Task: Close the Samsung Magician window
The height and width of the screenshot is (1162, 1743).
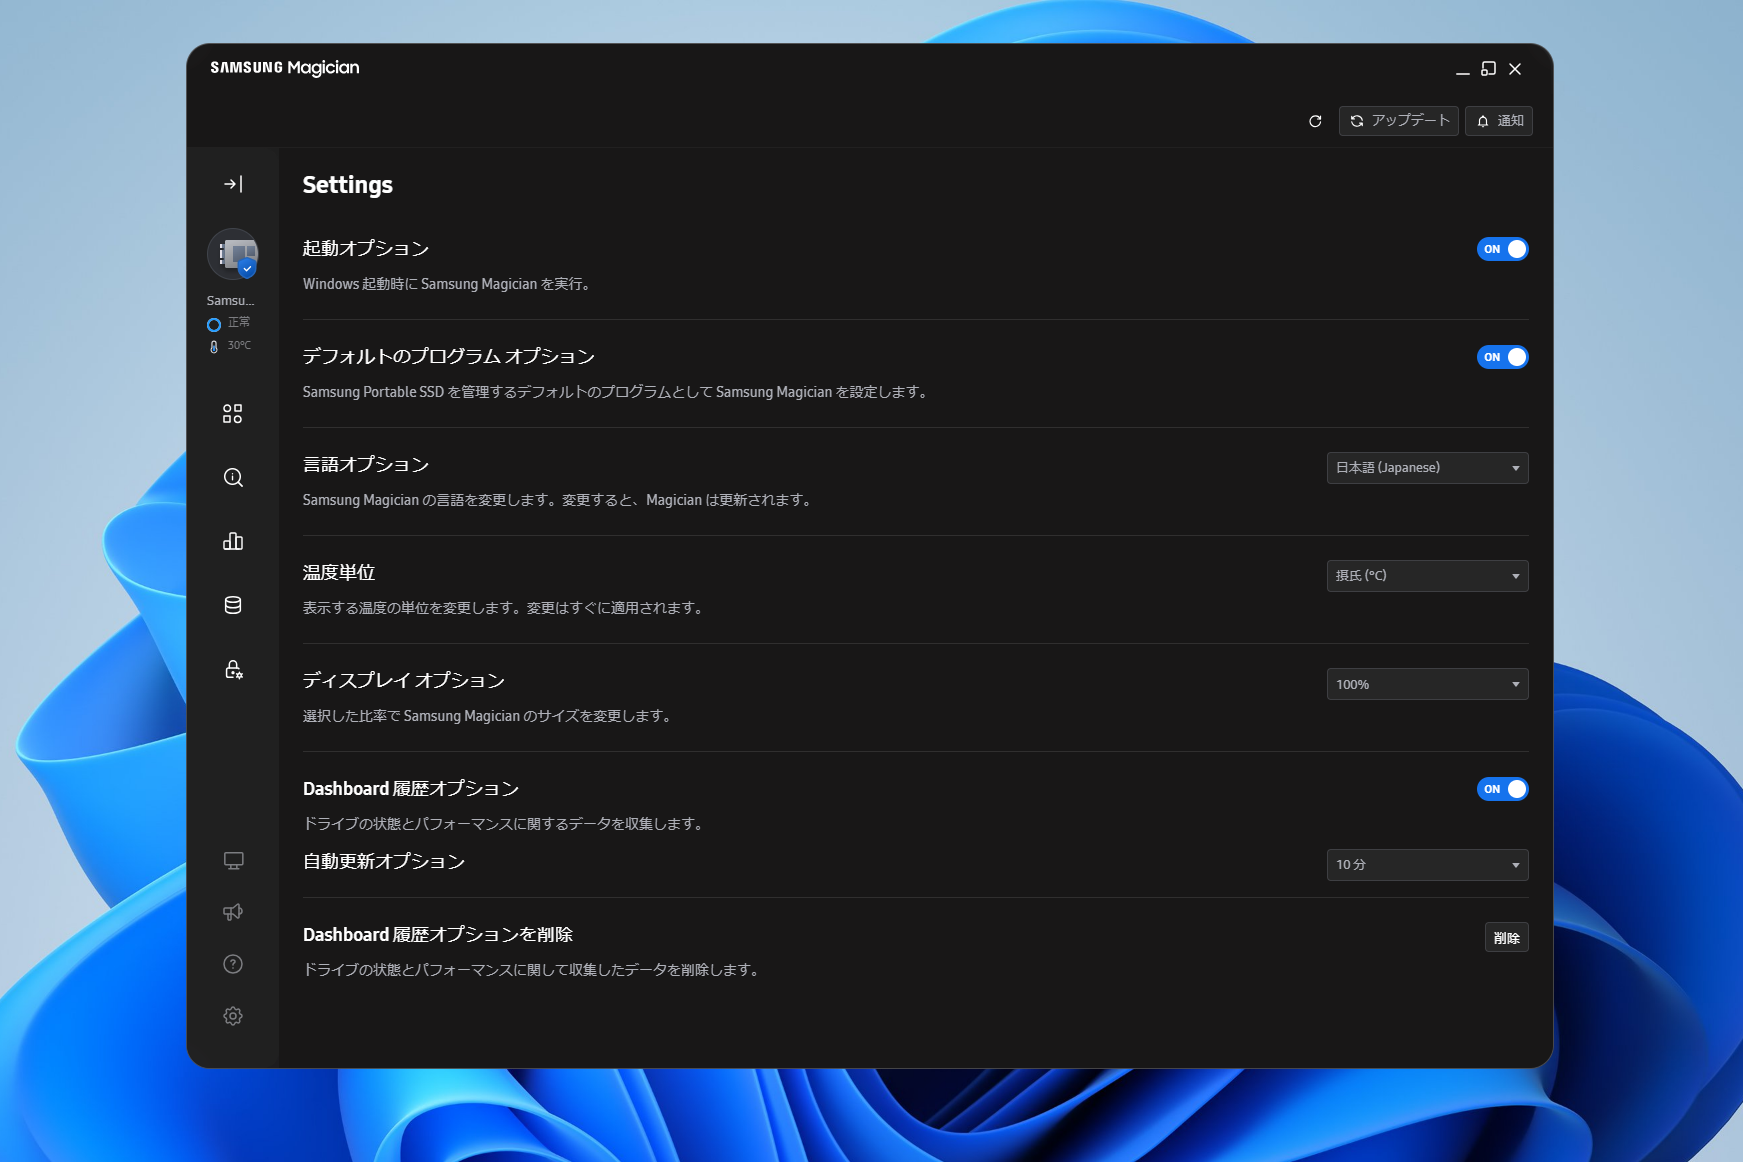Action: coord(1515,69)
